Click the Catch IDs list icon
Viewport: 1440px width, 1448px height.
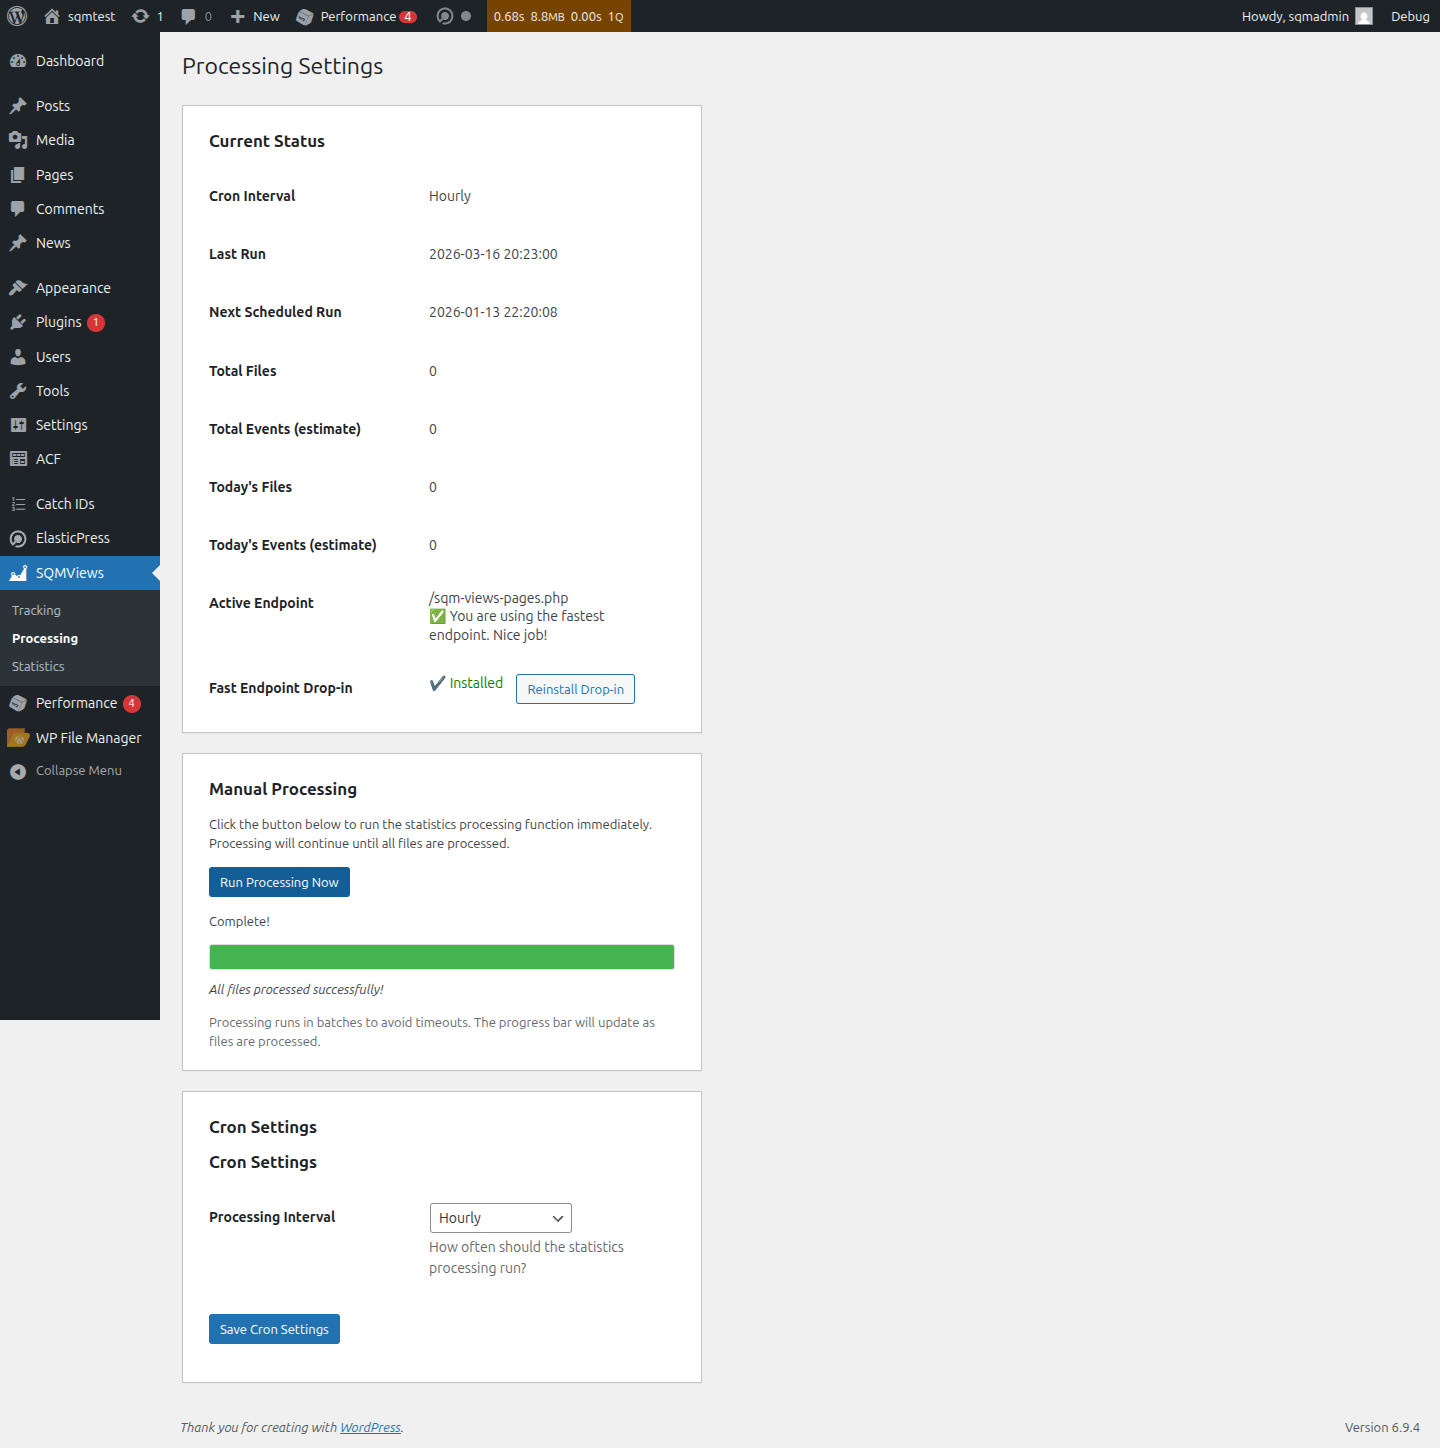pos(18,504)
